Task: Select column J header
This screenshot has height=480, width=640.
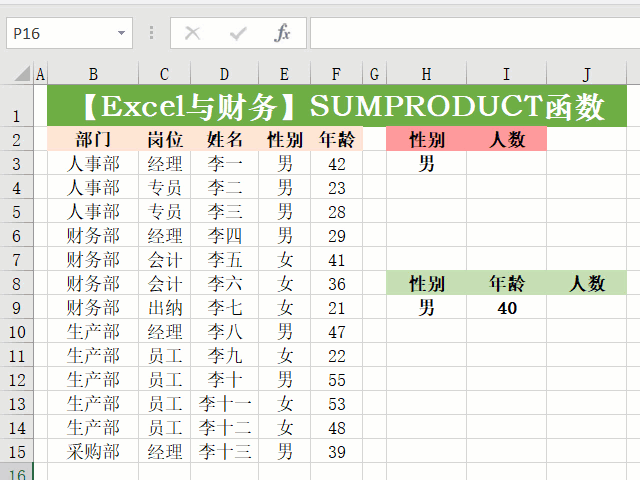Action: (587, 74)
